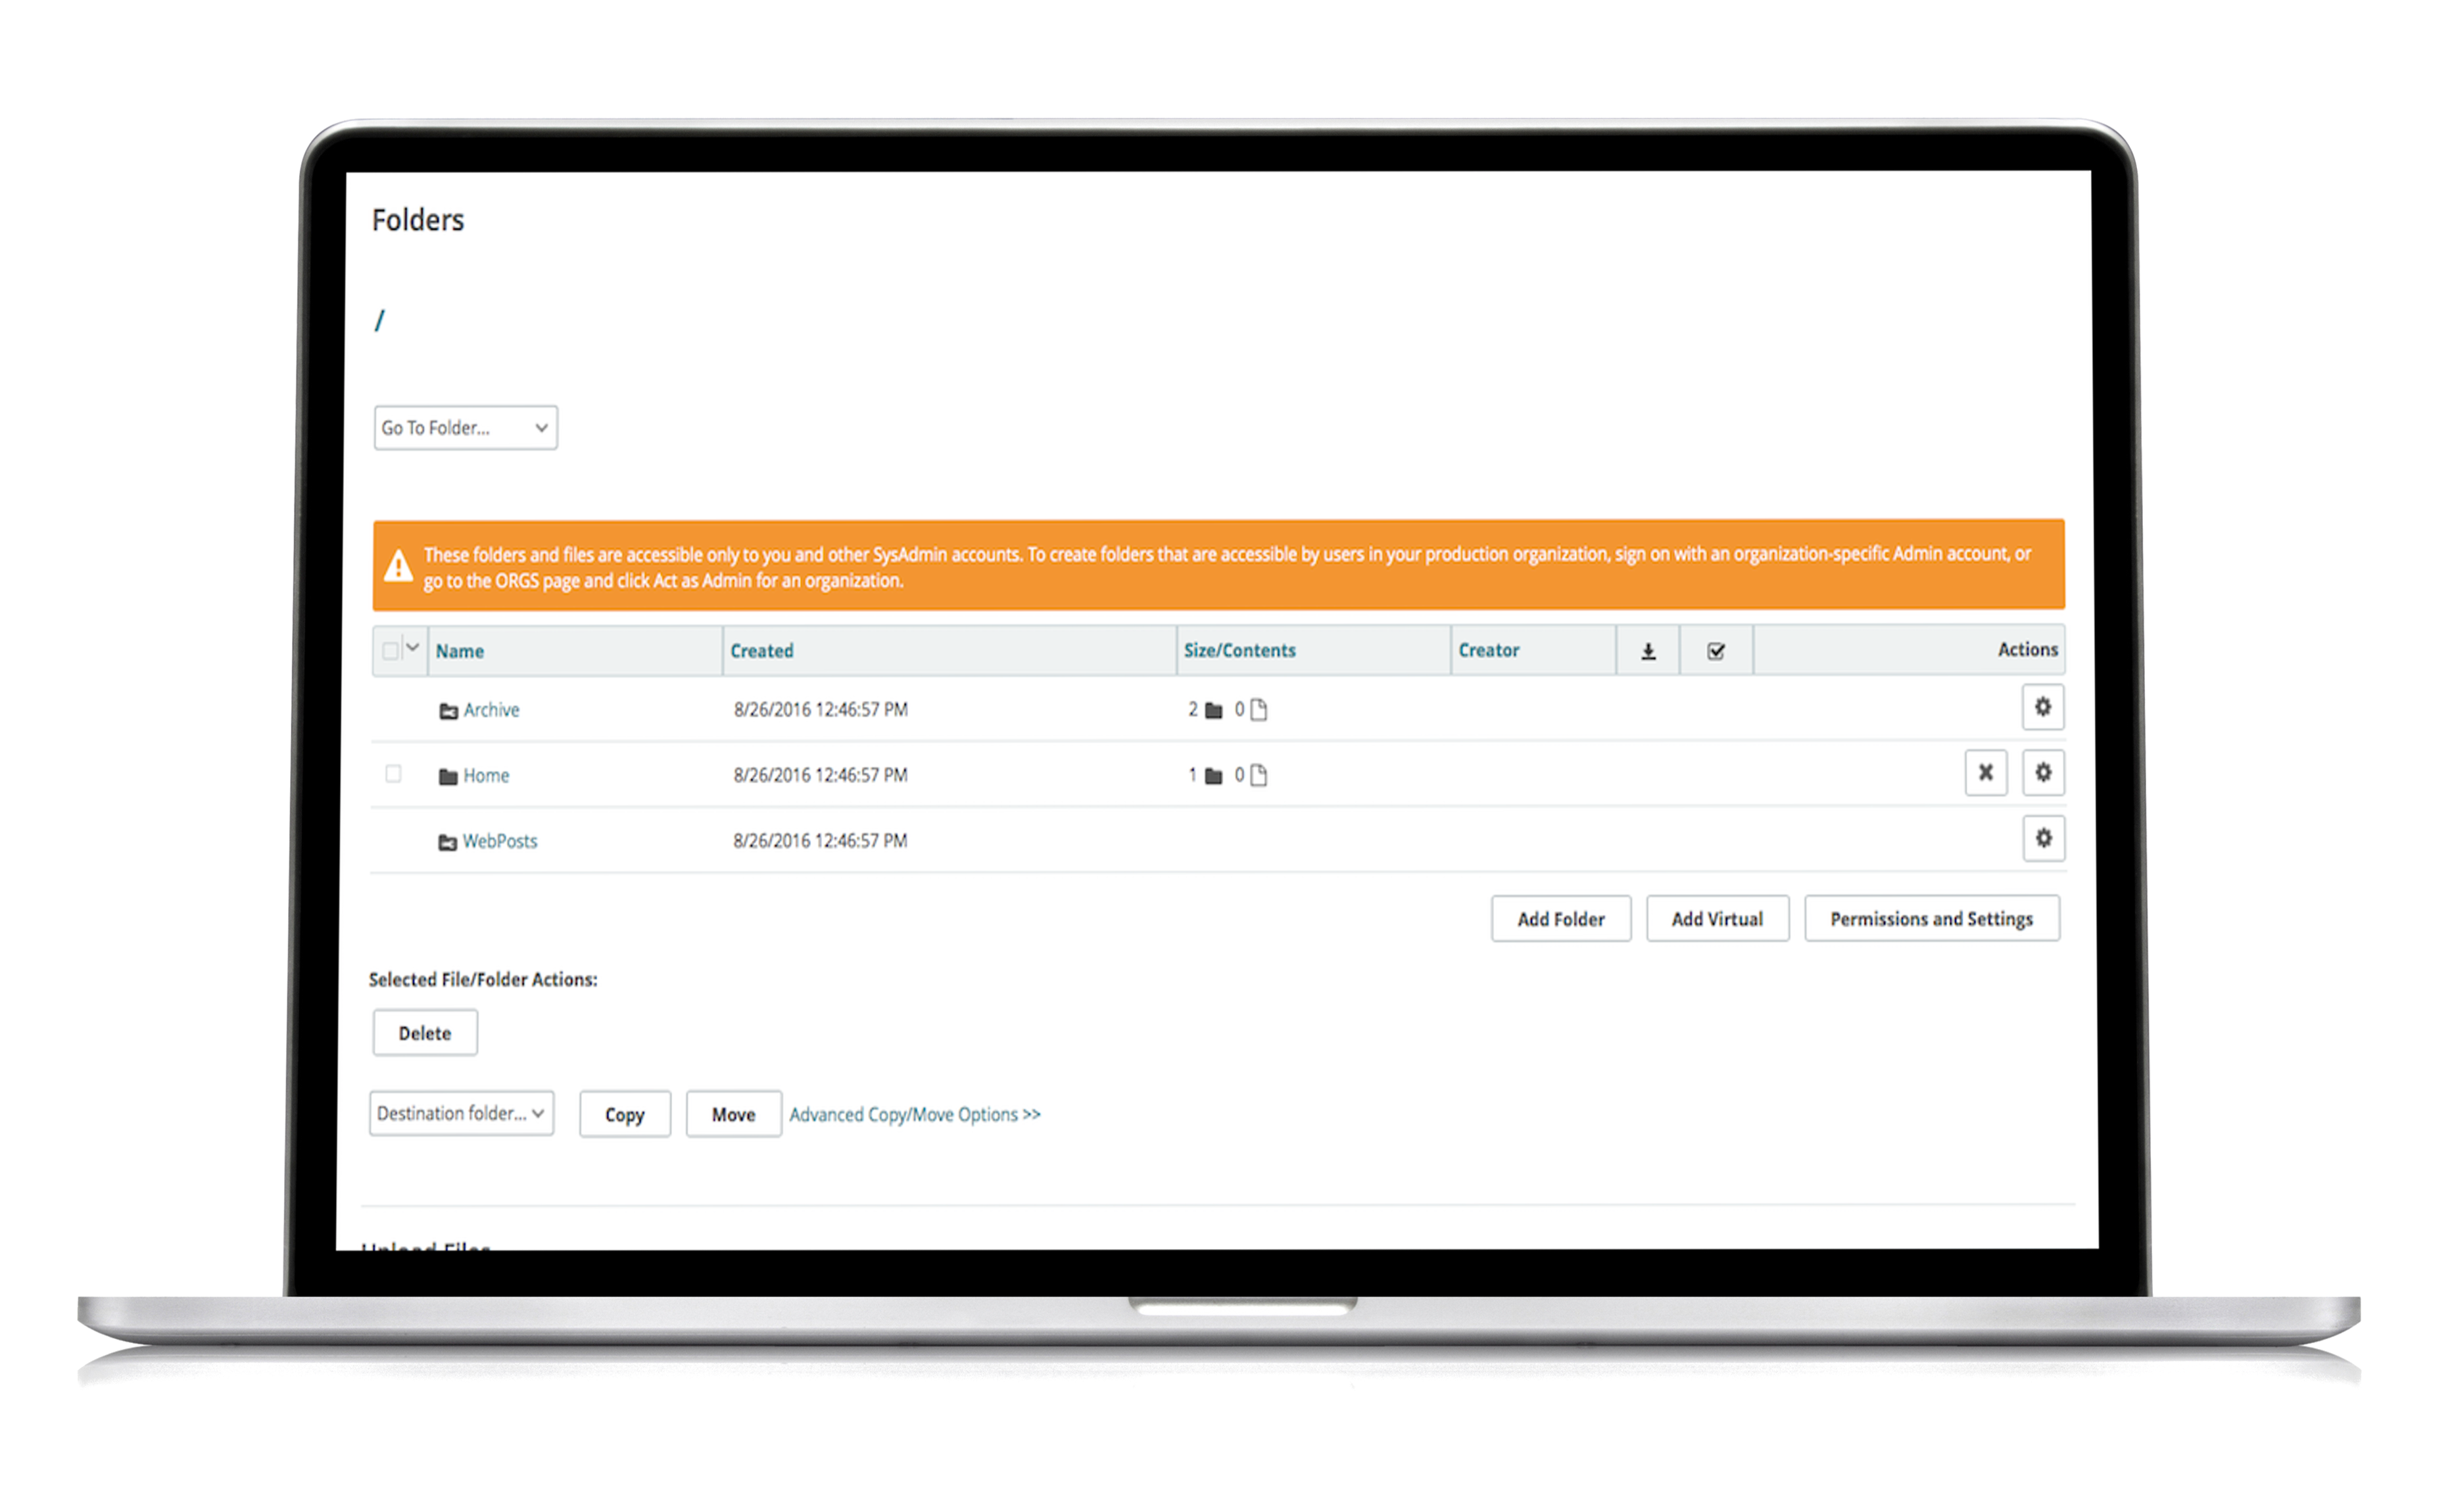Screen dimensions: 2452x1512
Task: Click the Copy action button
Action: pyautogui.click(x=625, y=1113)
